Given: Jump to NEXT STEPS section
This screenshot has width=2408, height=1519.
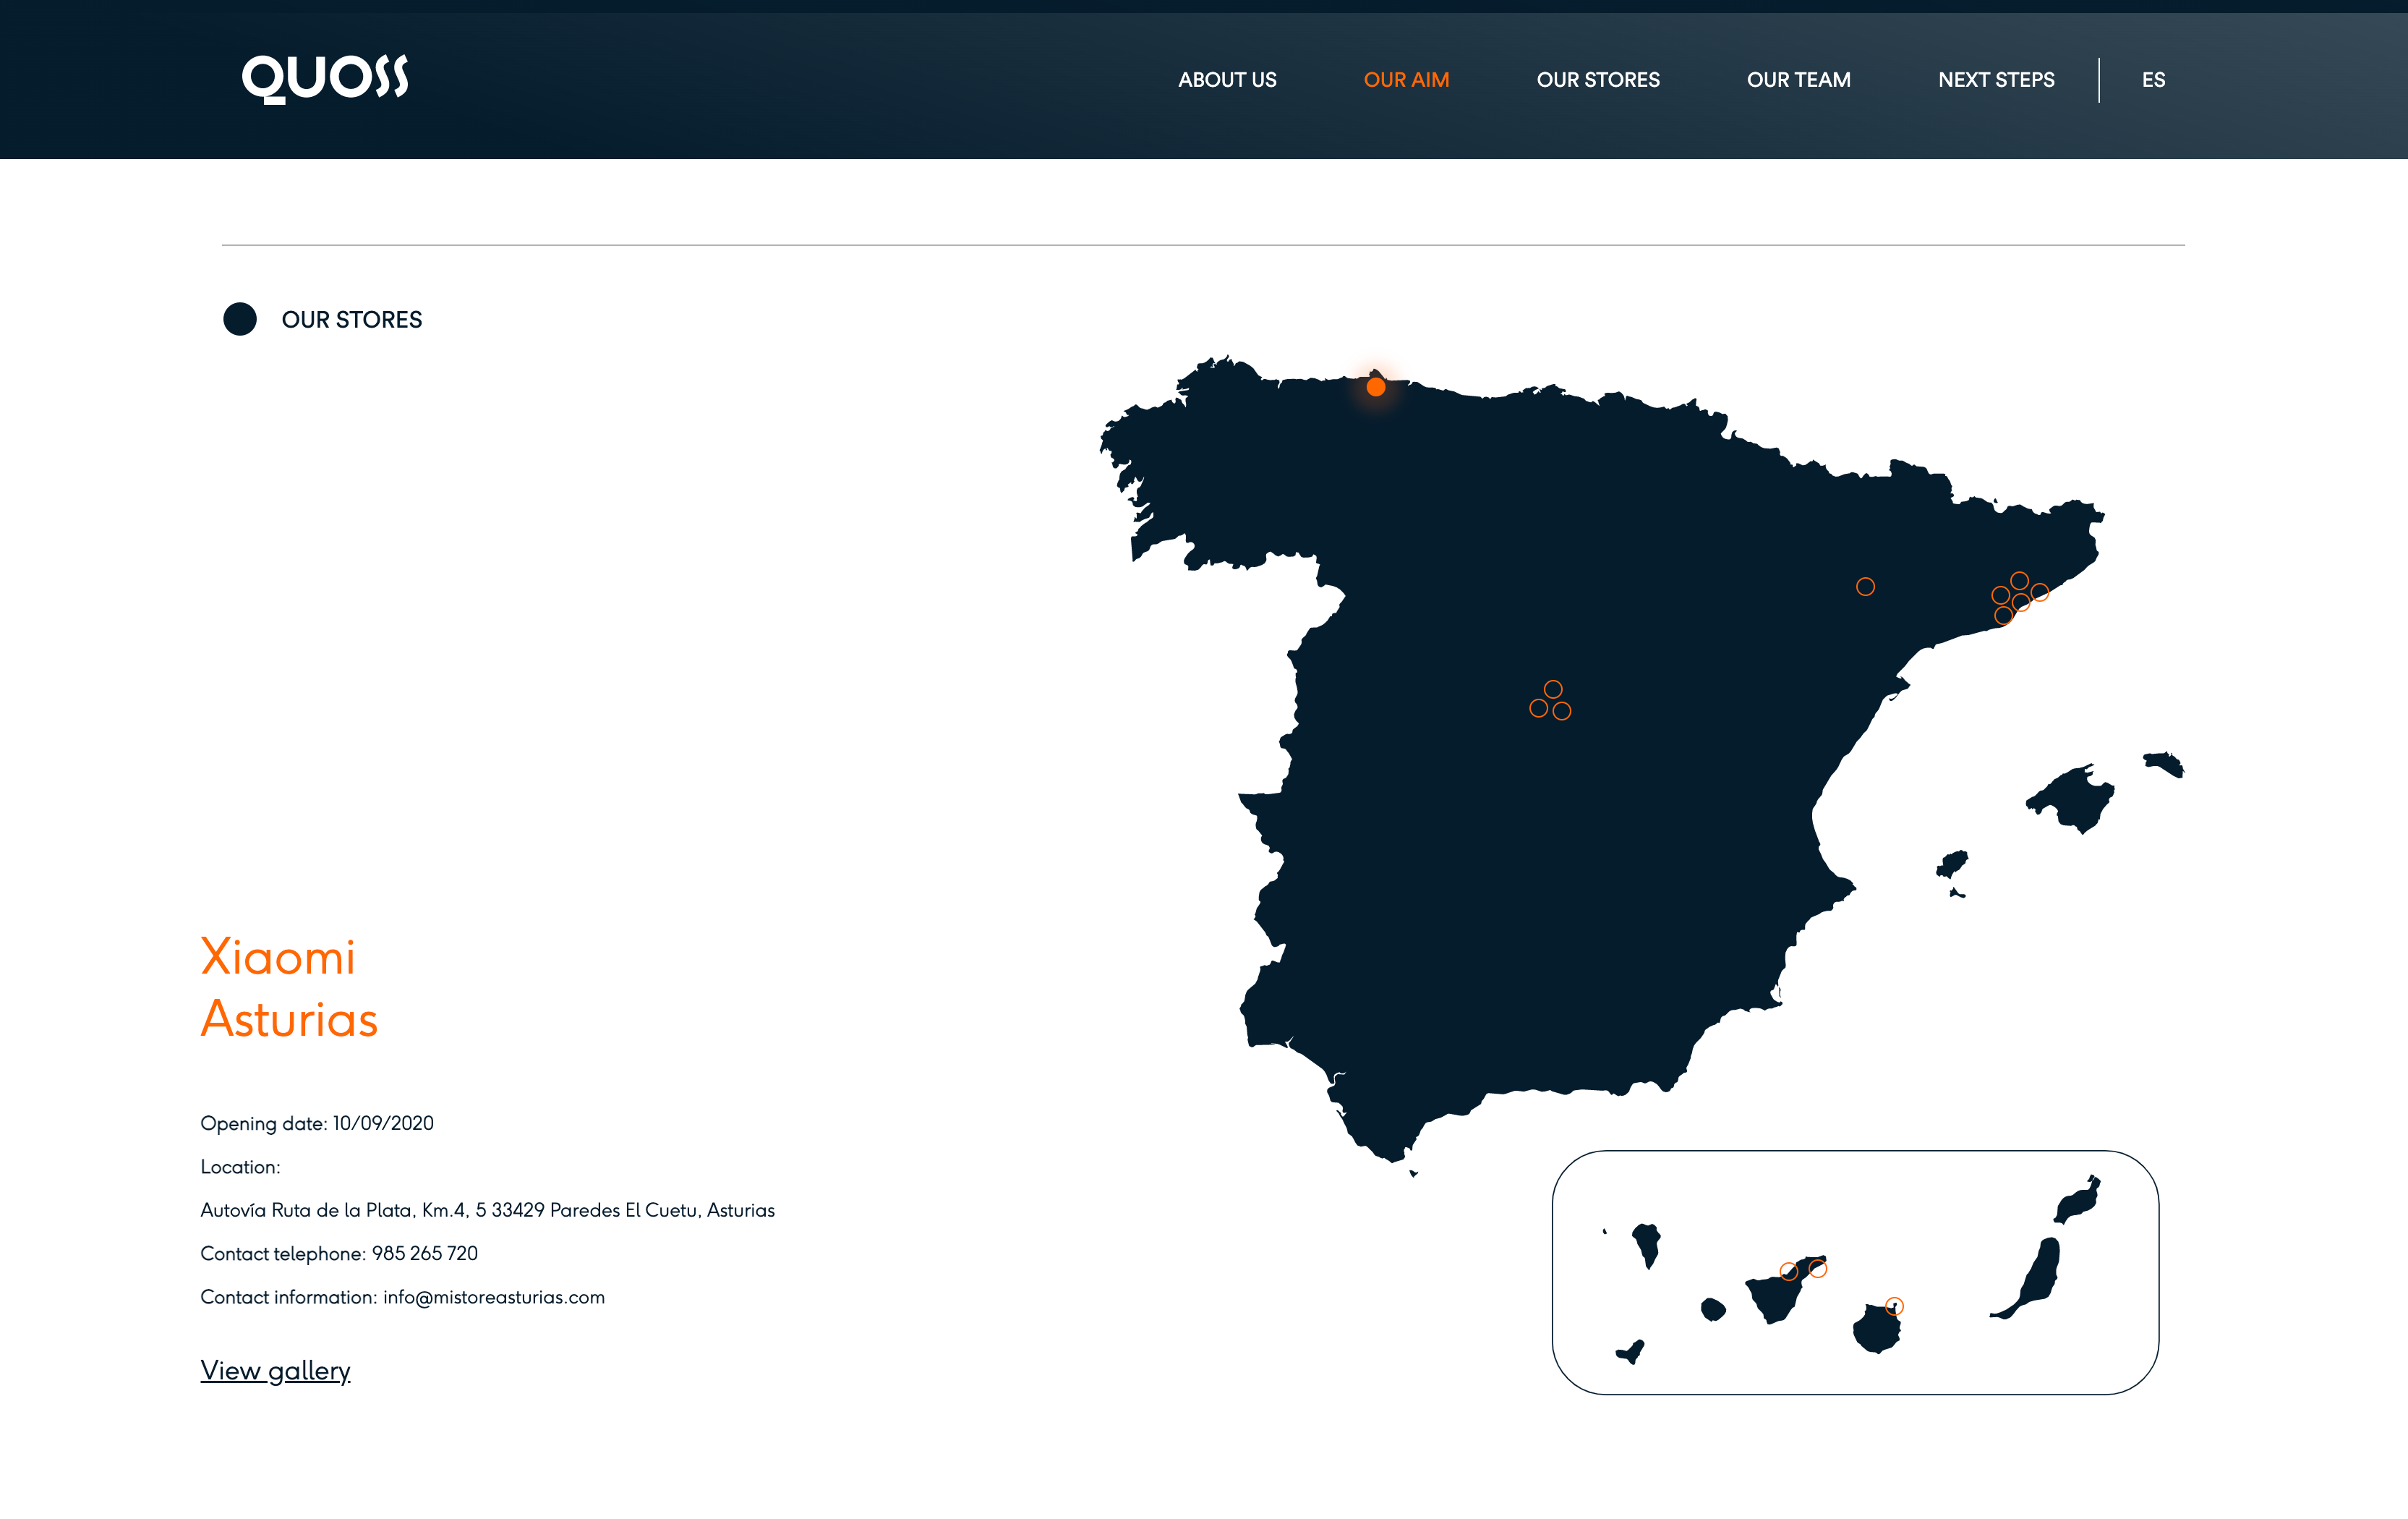Looking at the screenshot, I should click(x=1996, y=80).
